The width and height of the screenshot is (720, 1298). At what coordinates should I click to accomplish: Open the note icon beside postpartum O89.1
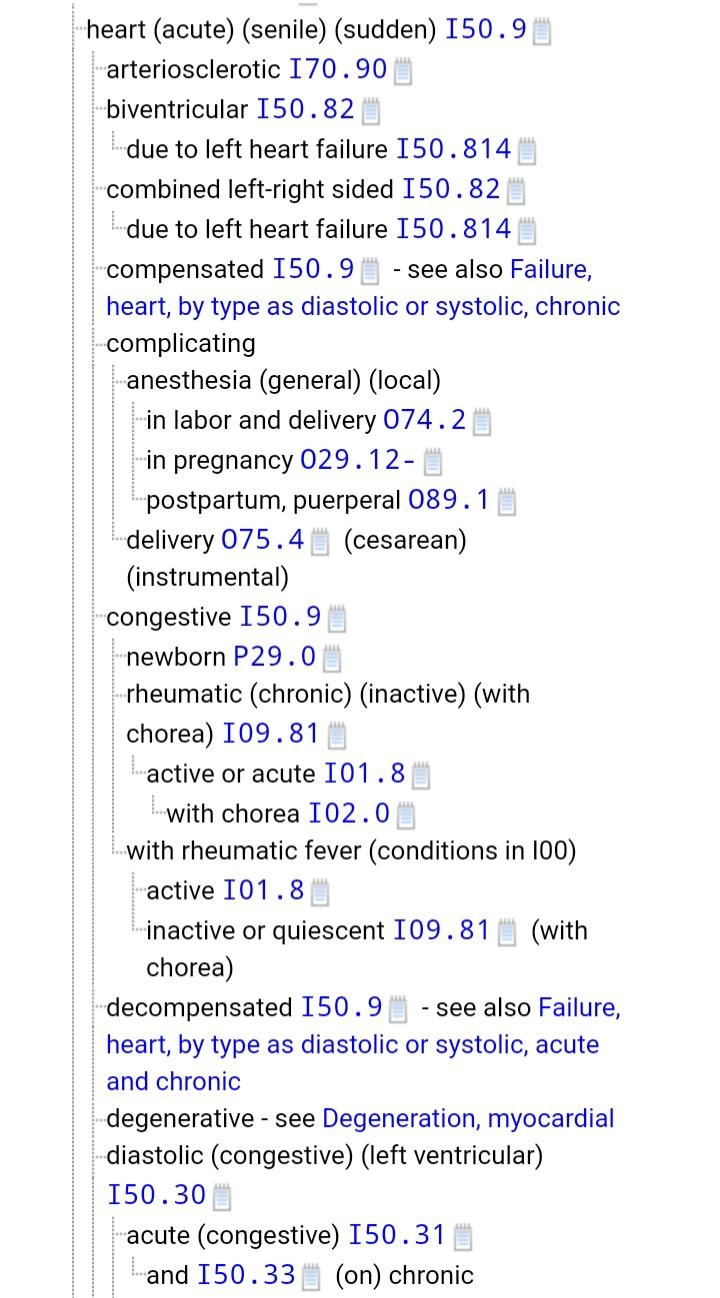[506, 502]
